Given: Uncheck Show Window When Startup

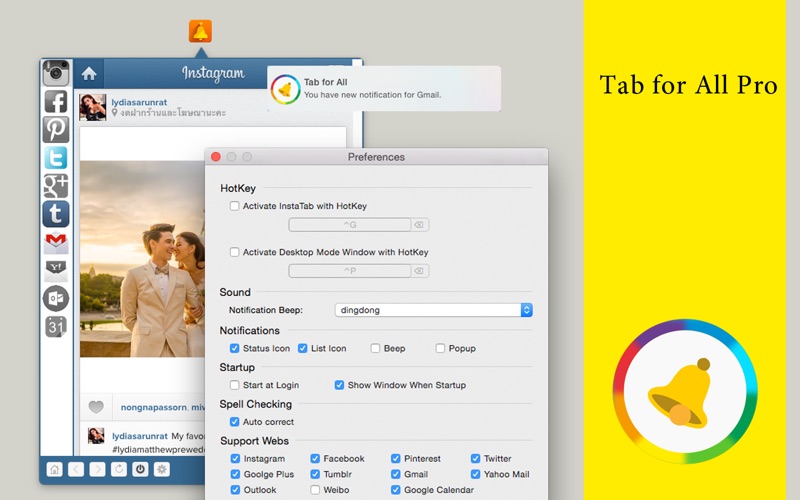Looking at the screenshot, I should [339, 385].
